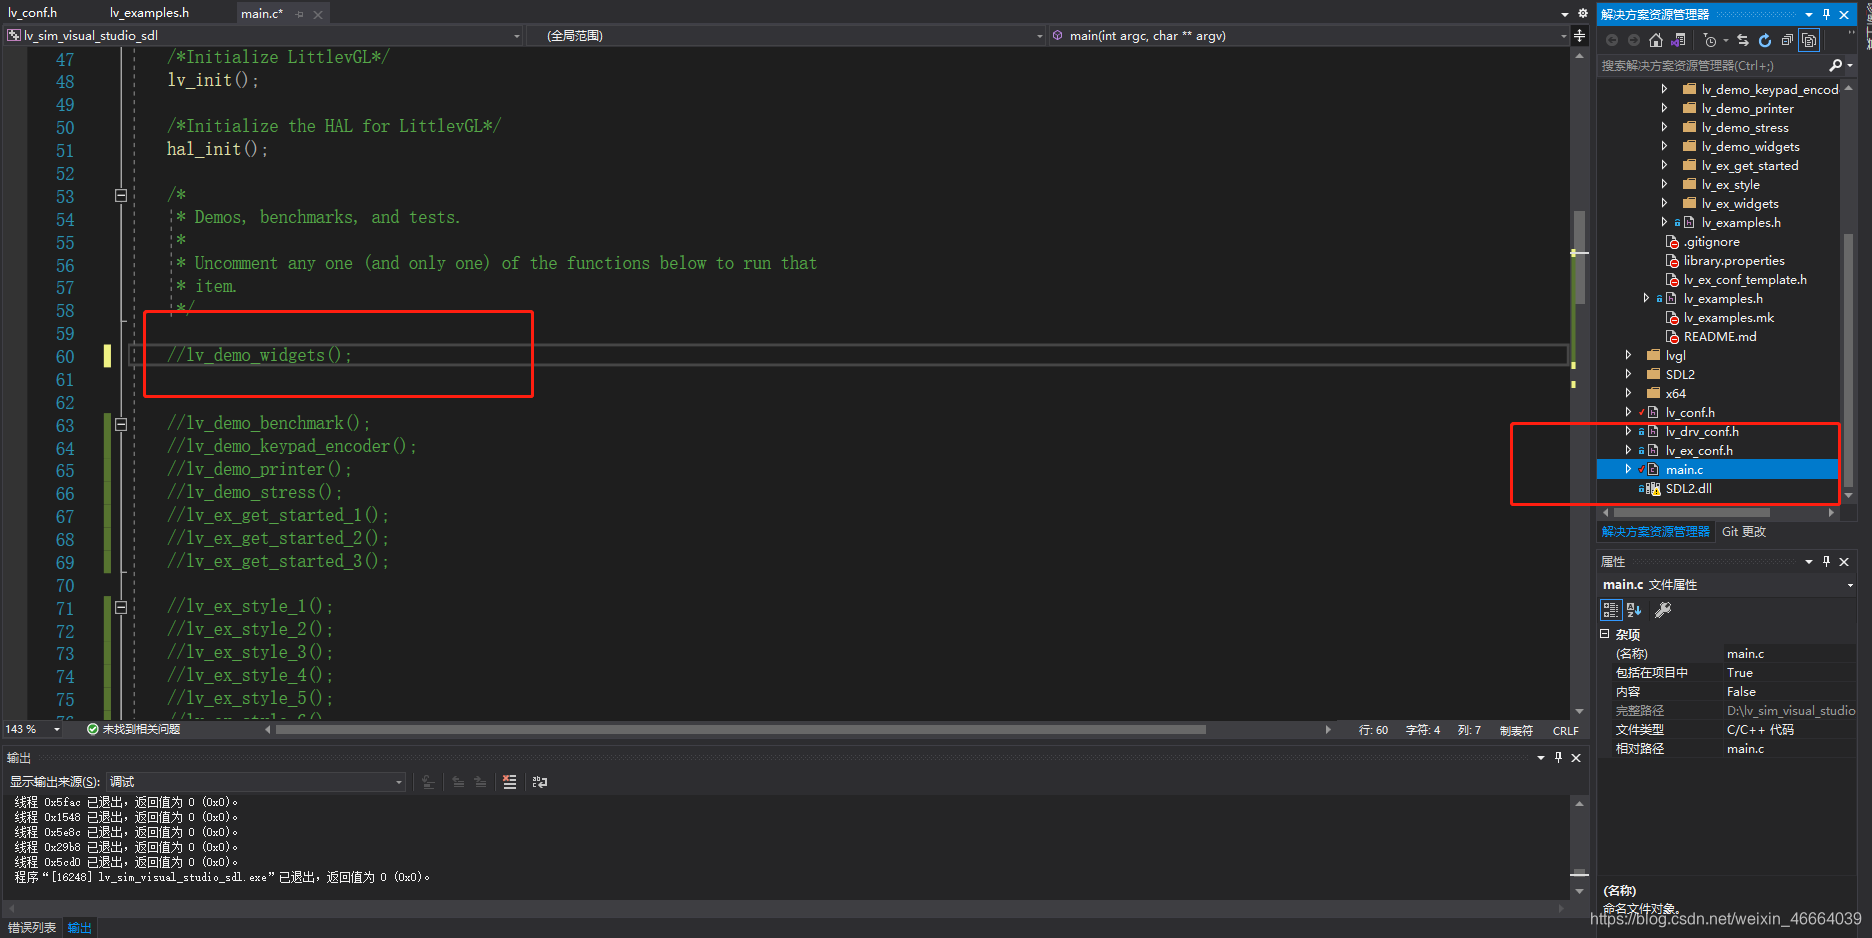
Task: Pin the Output panel
Action: [1558, 758]
